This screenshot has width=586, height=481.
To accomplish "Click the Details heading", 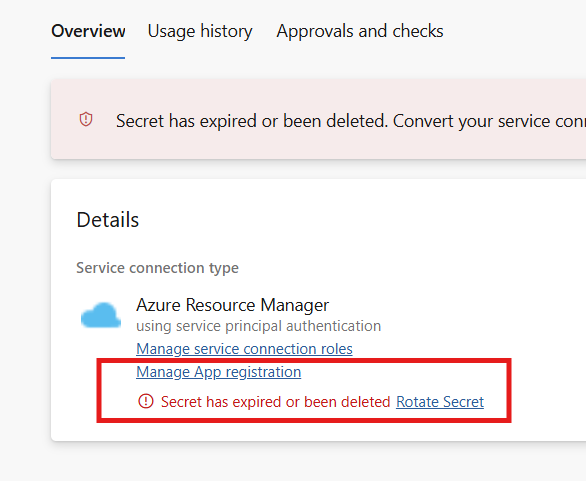I will tap(108, 220).
